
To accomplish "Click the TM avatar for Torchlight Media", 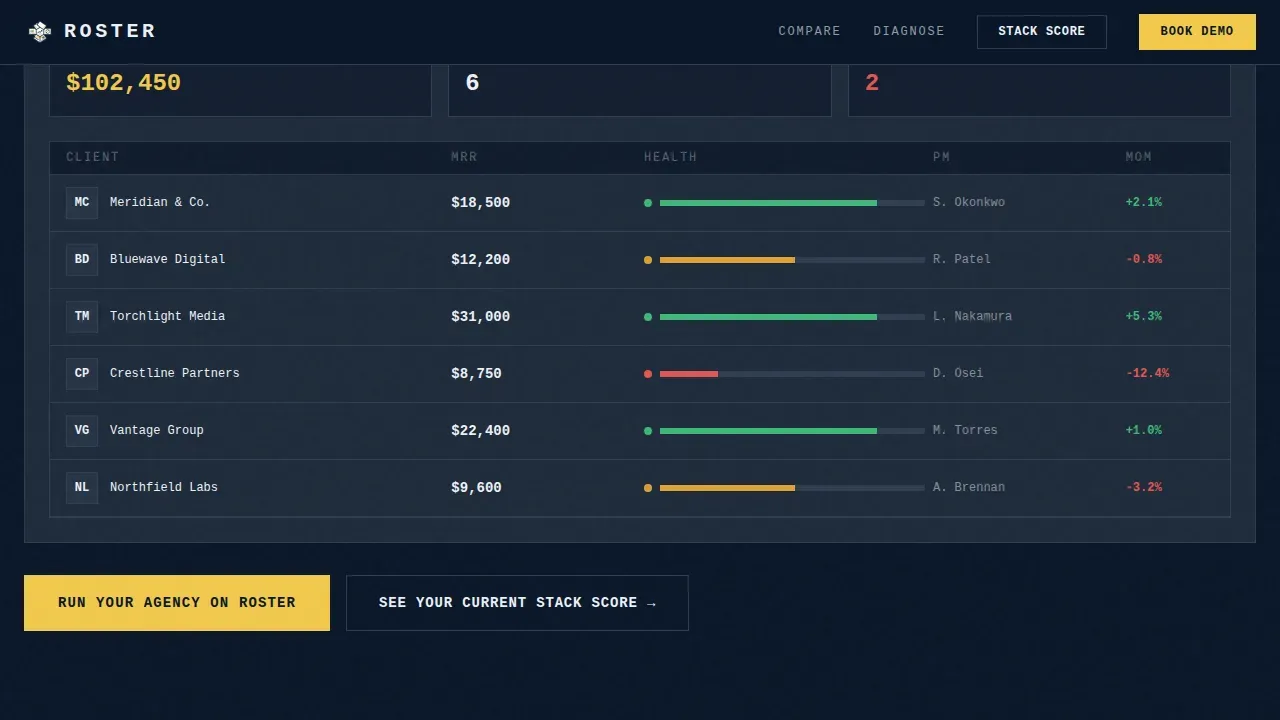I will point(82,317).
